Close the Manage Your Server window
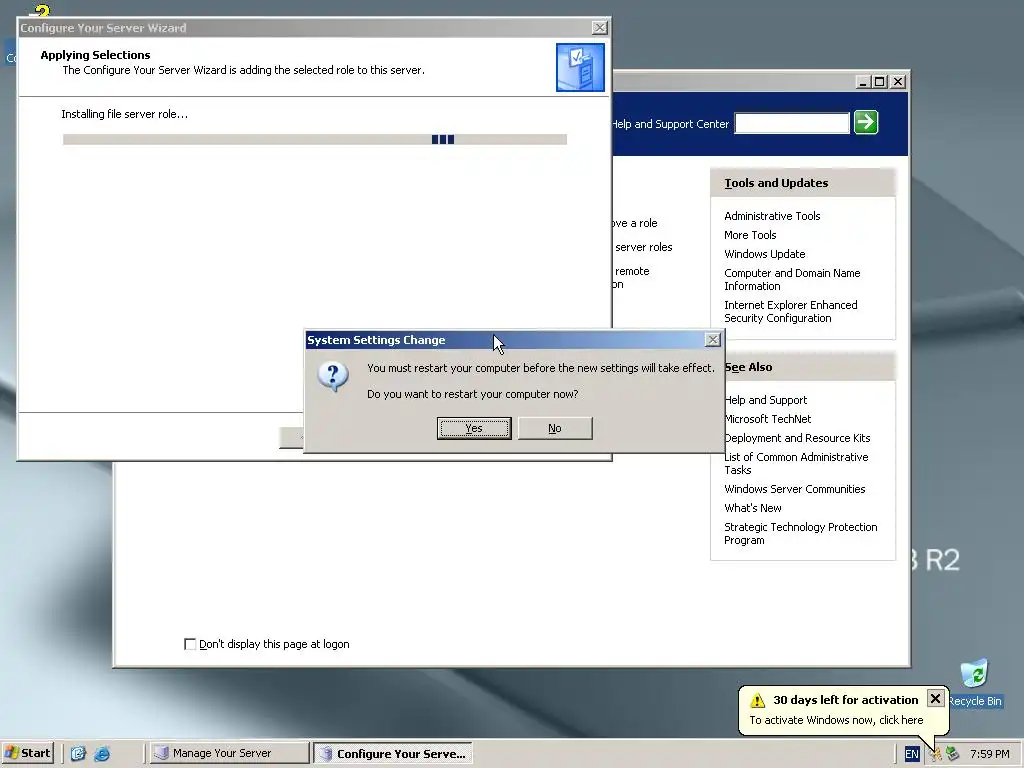Viewport: 1024px width, 768px height. coord(898,82)
